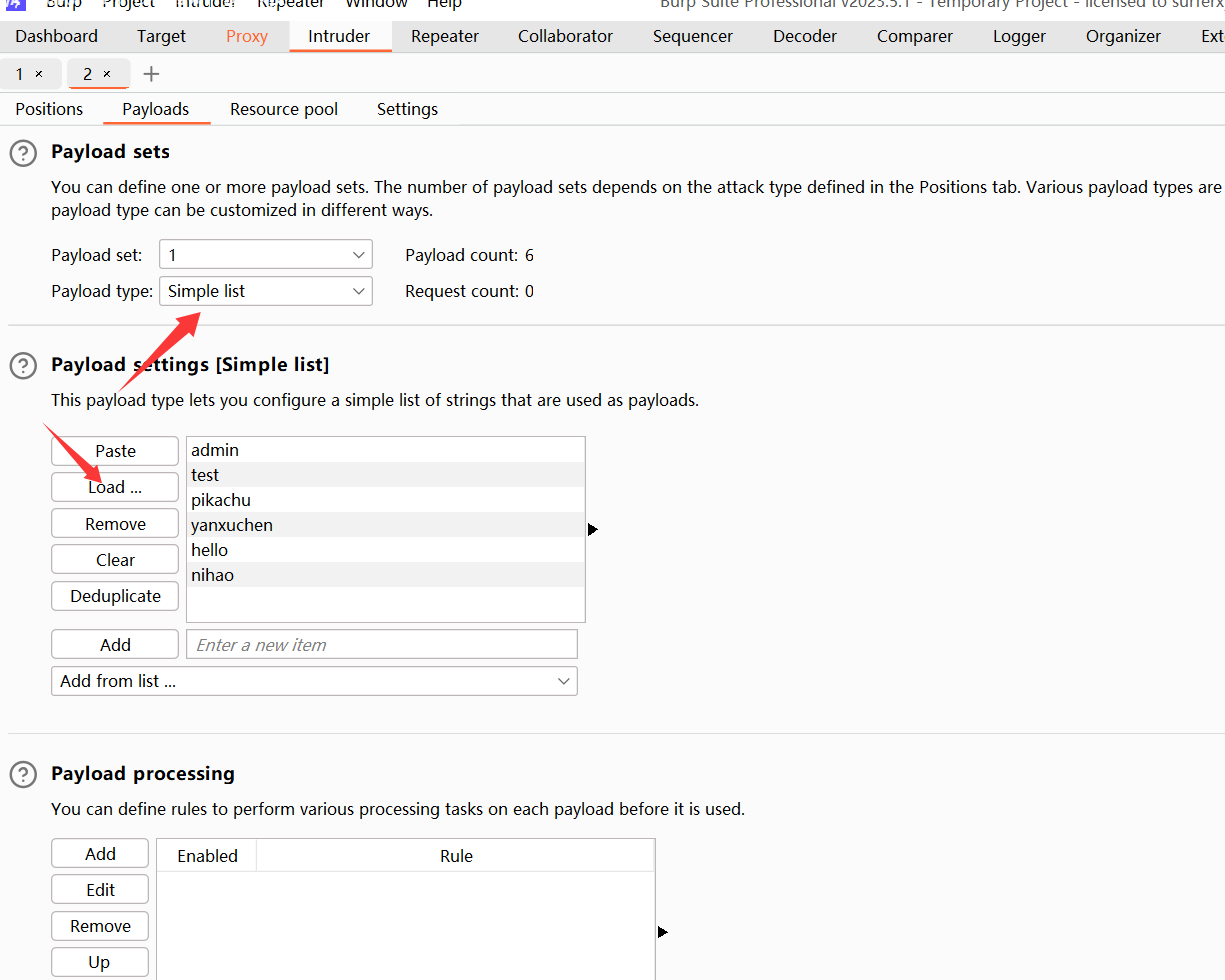Select the nihao payload entry
The height and width of the screenshot is (980, 1225).
(x=385, y=575)
